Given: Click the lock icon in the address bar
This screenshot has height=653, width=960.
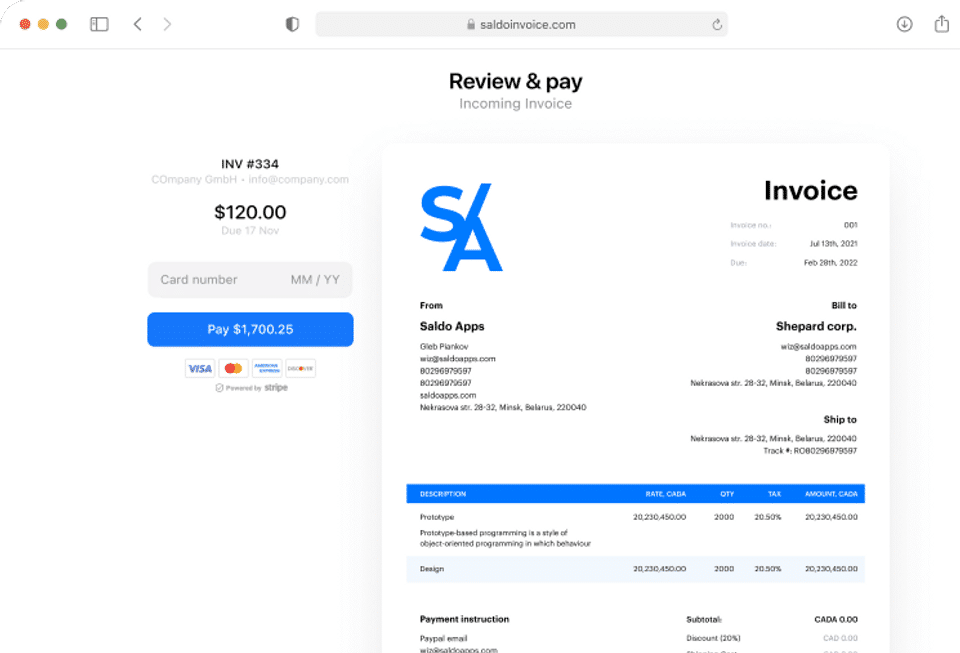Looking at the screenshot, I should click(x=471, y=24).
